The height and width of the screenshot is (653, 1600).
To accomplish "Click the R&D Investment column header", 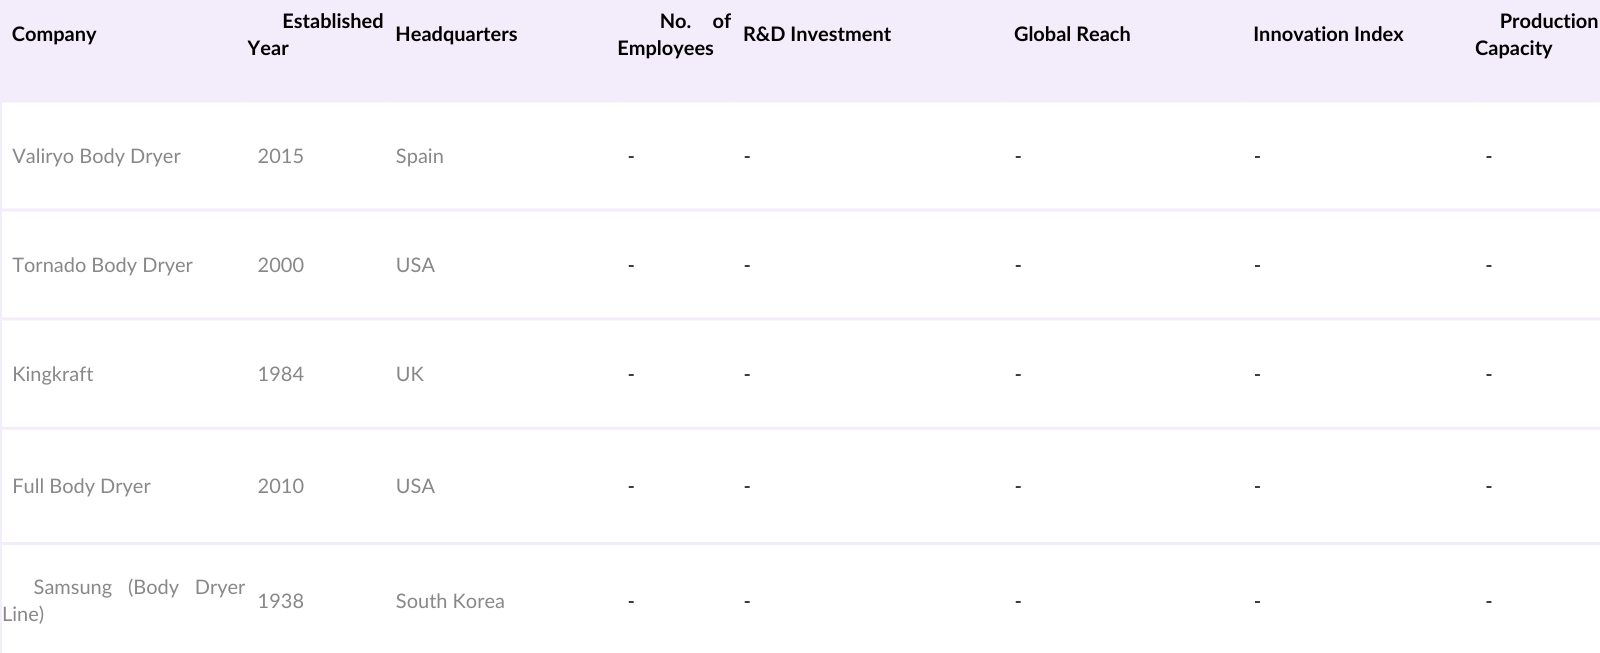I will click(817, 34).
